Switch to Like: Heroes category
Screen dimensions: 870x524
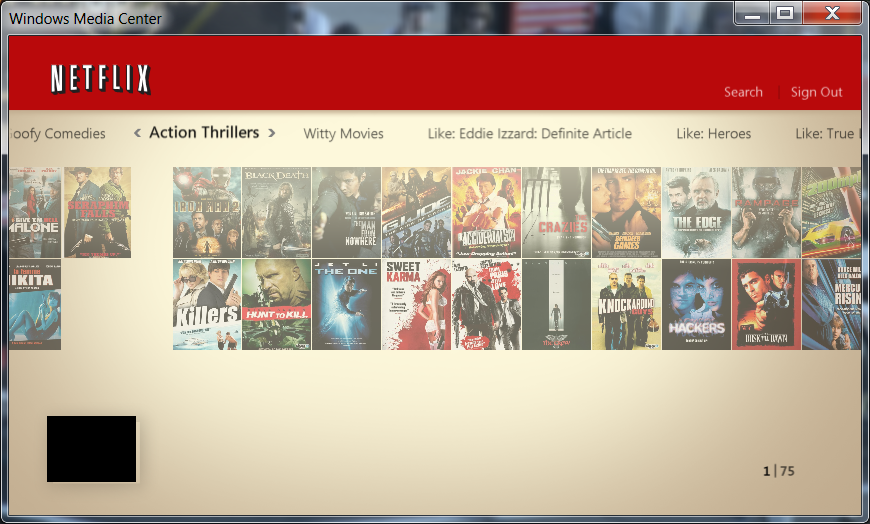pos(714,134)
